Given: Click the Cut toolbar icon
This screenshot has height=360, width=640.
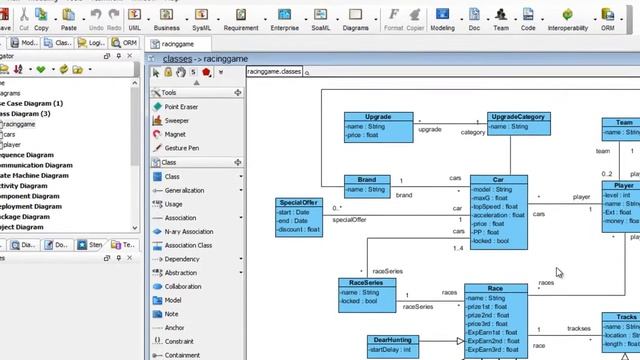Looking at the screenshot, I should click(24, 19).
